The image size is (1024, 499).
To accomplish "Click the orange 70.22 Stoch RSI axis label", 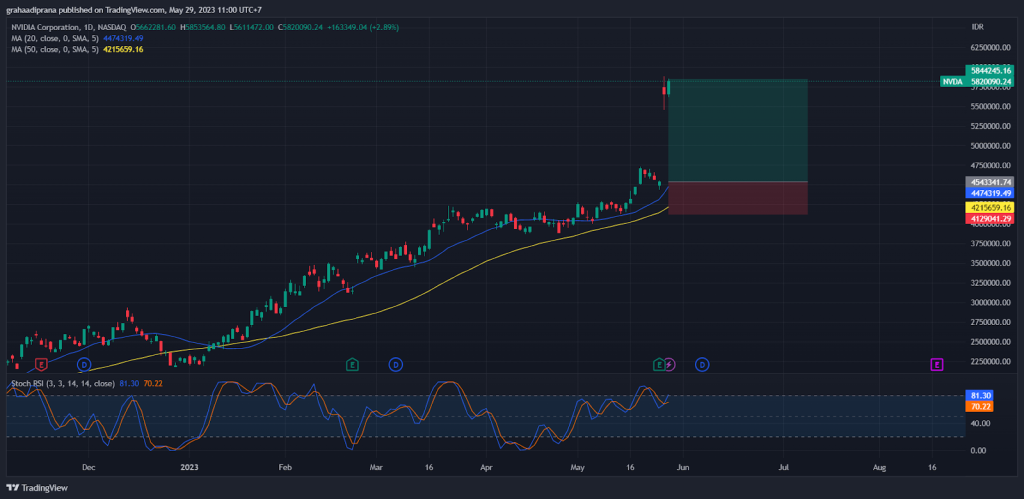I will (x=980, y=406).
